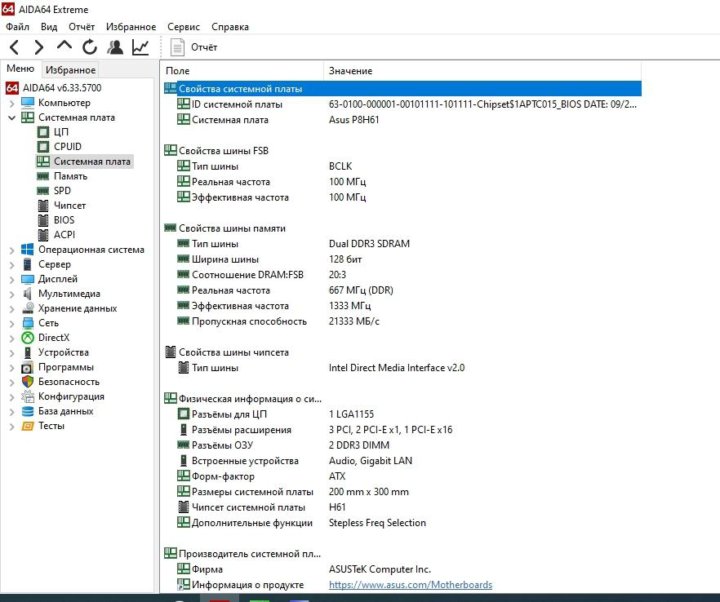Viewport: 720px width, 602px height.
Task: Click the graph chart icon in toolbar
Action: pyautogui.click(x=141, y=47)
